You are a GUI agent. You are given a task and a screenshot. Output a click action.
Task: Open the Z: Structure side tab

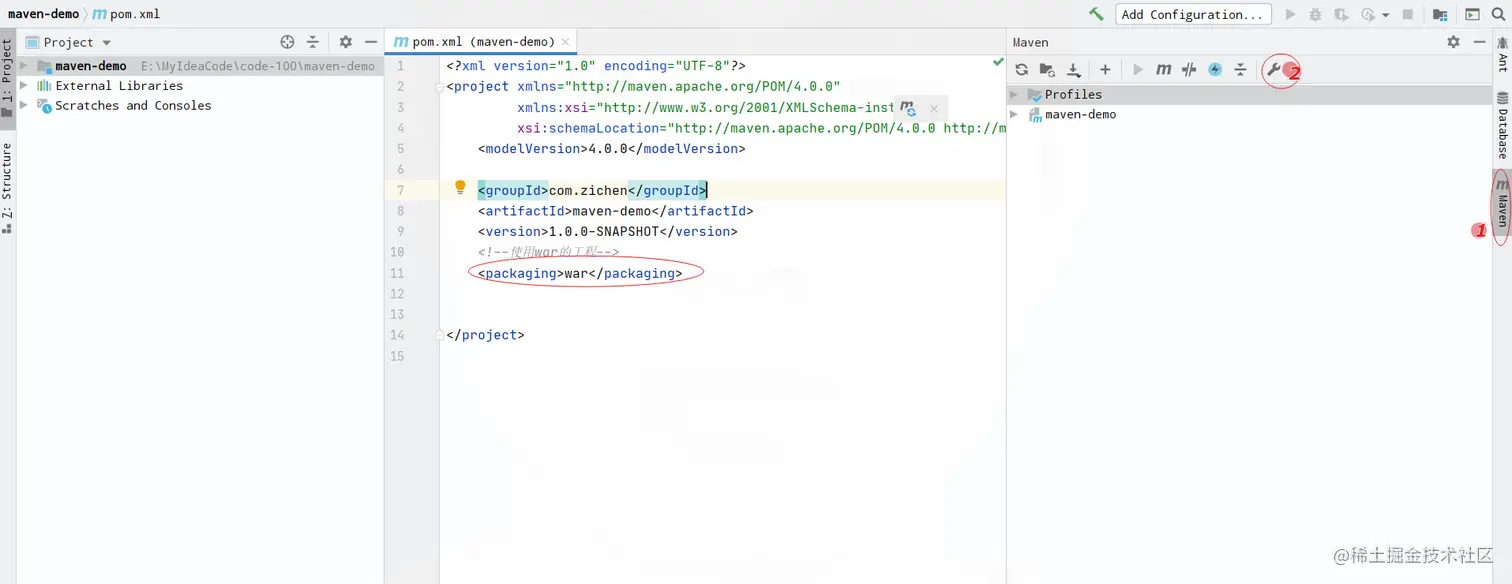point(7,188)
